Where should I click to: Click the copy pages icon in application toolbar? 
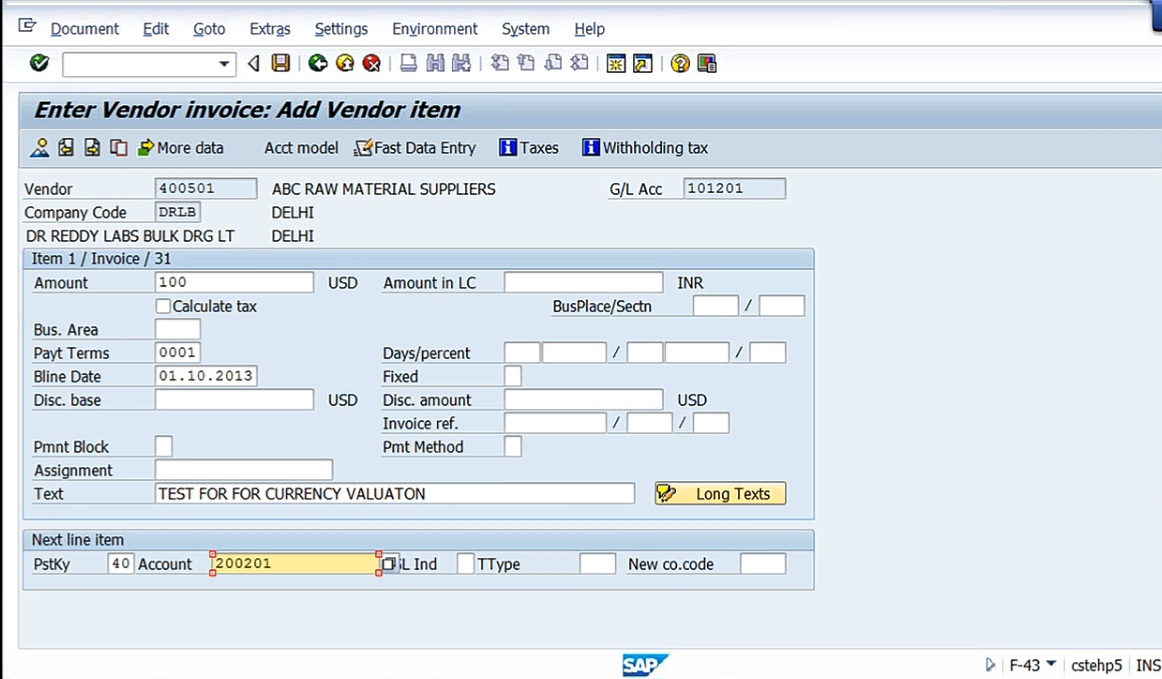point(119,148)
